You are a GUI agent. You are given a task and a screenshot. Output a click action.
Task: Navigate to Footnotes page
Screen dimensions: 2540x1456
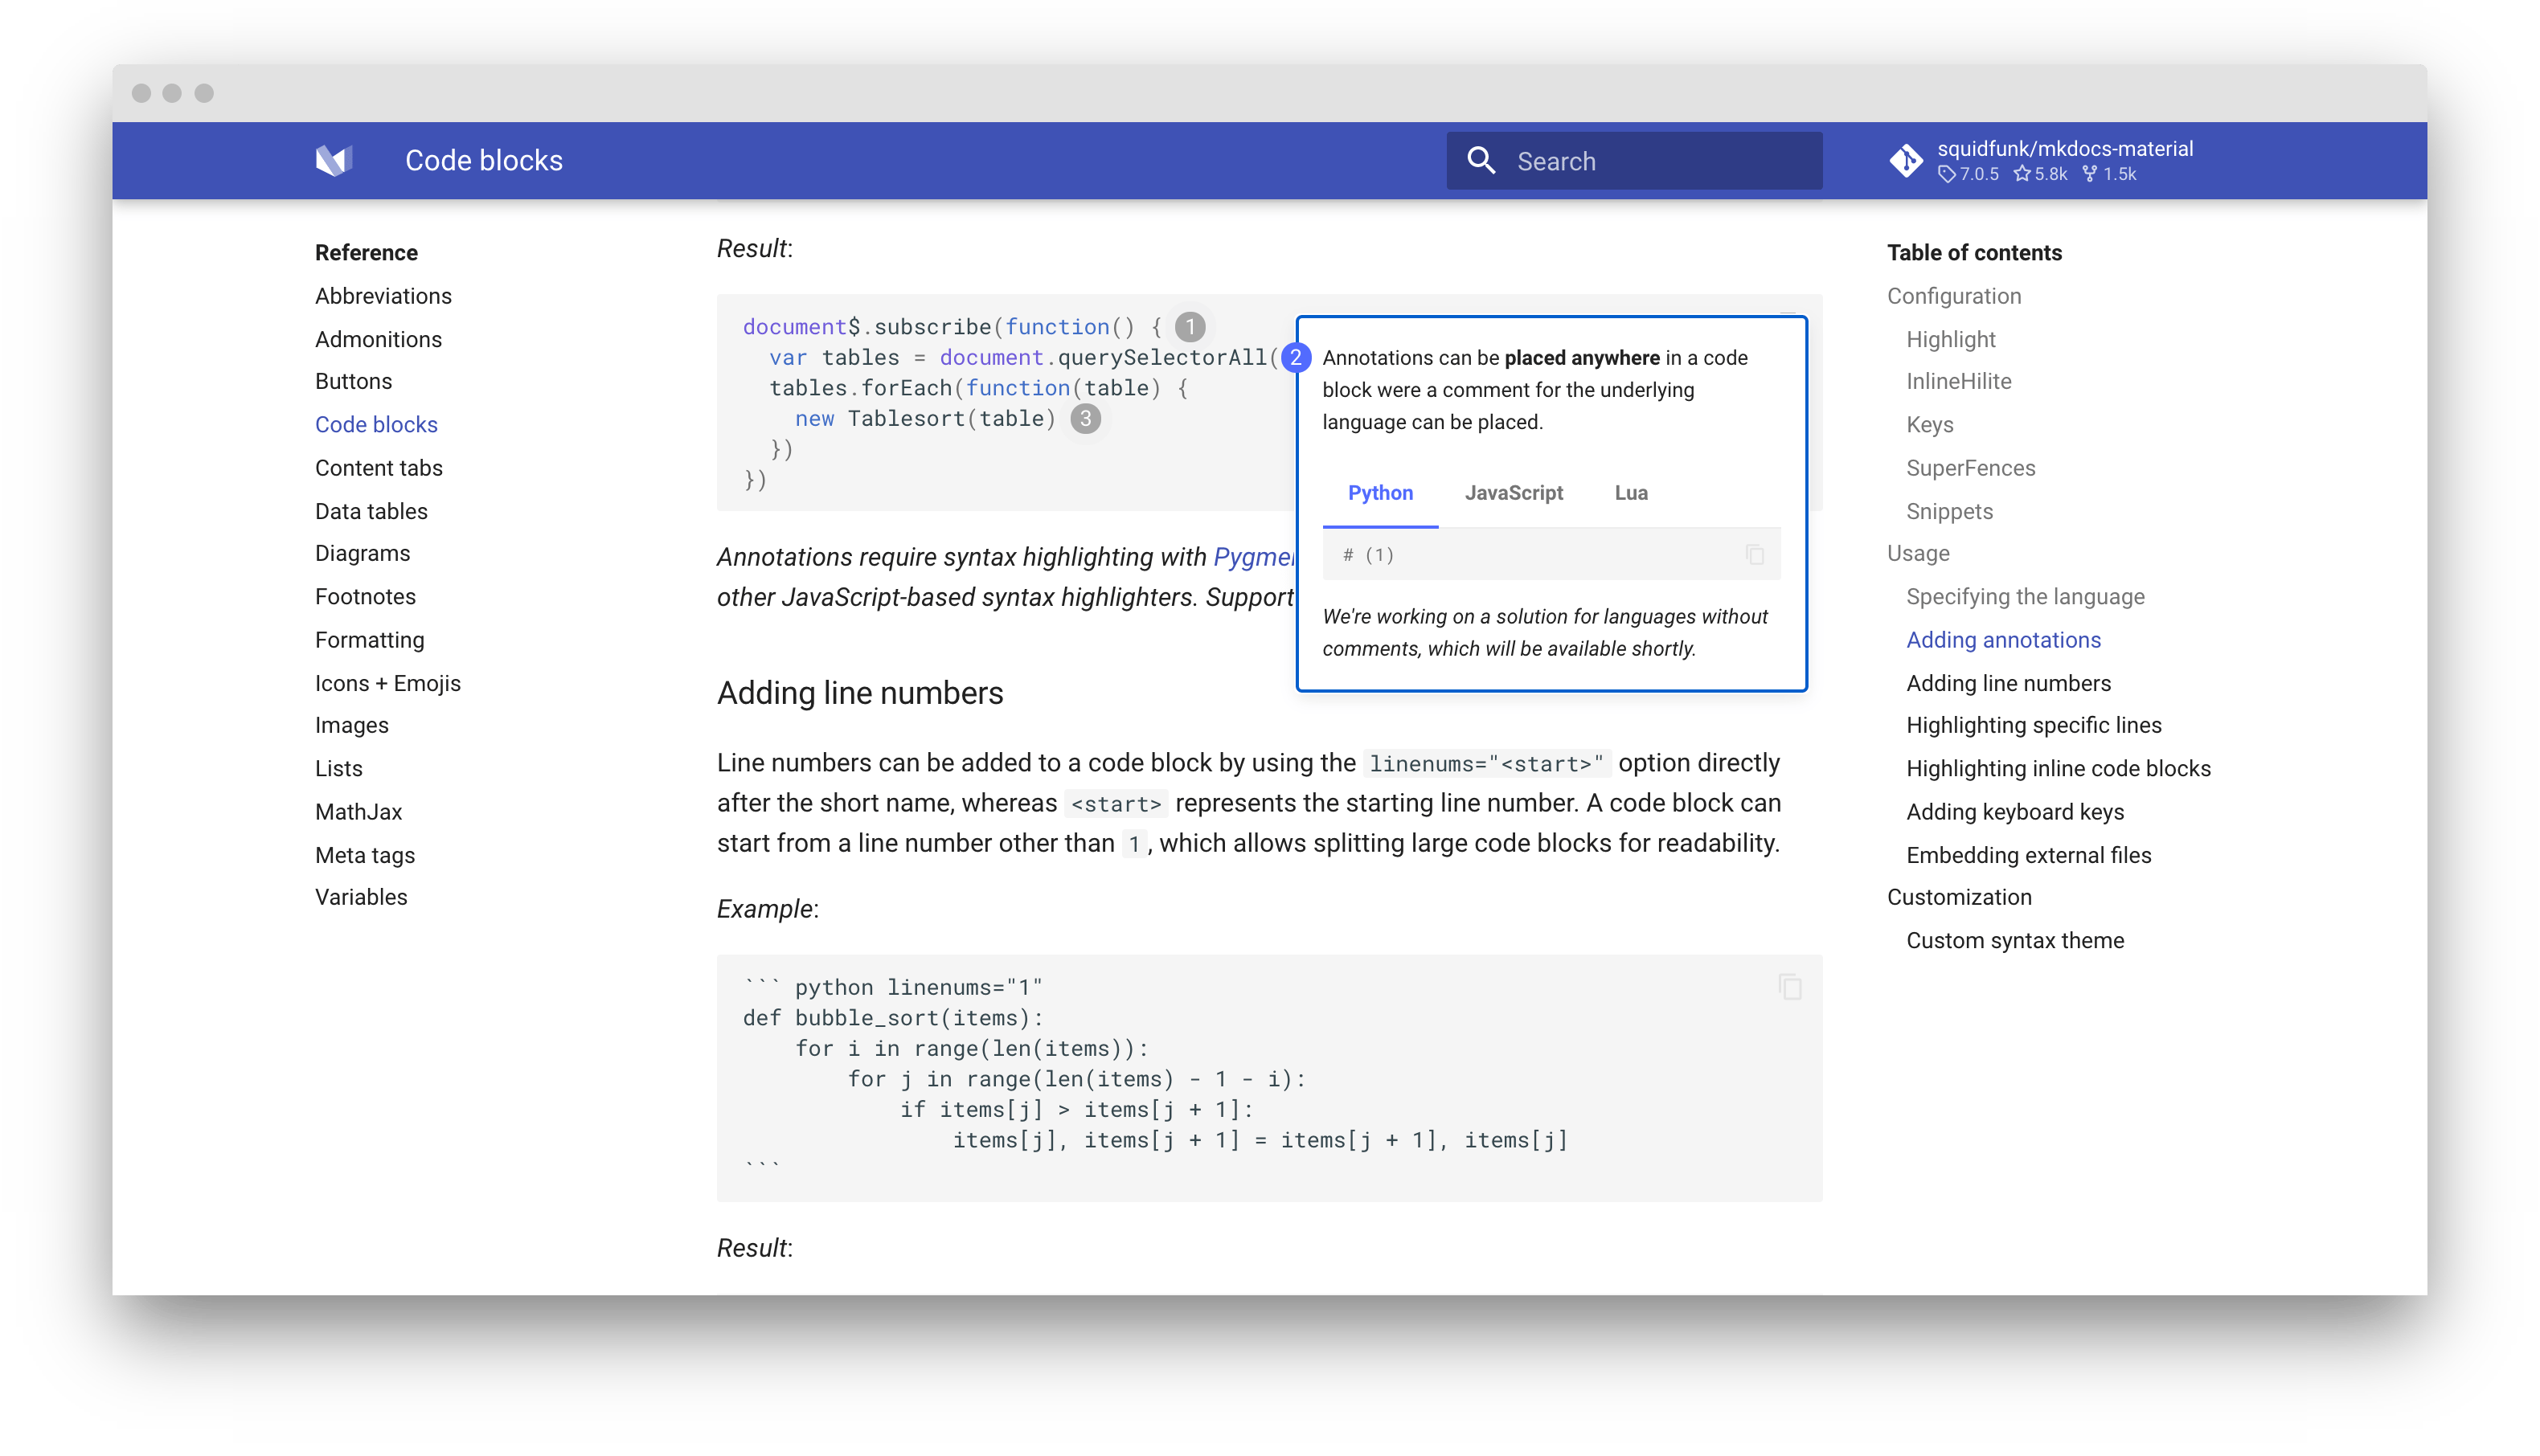365,596
